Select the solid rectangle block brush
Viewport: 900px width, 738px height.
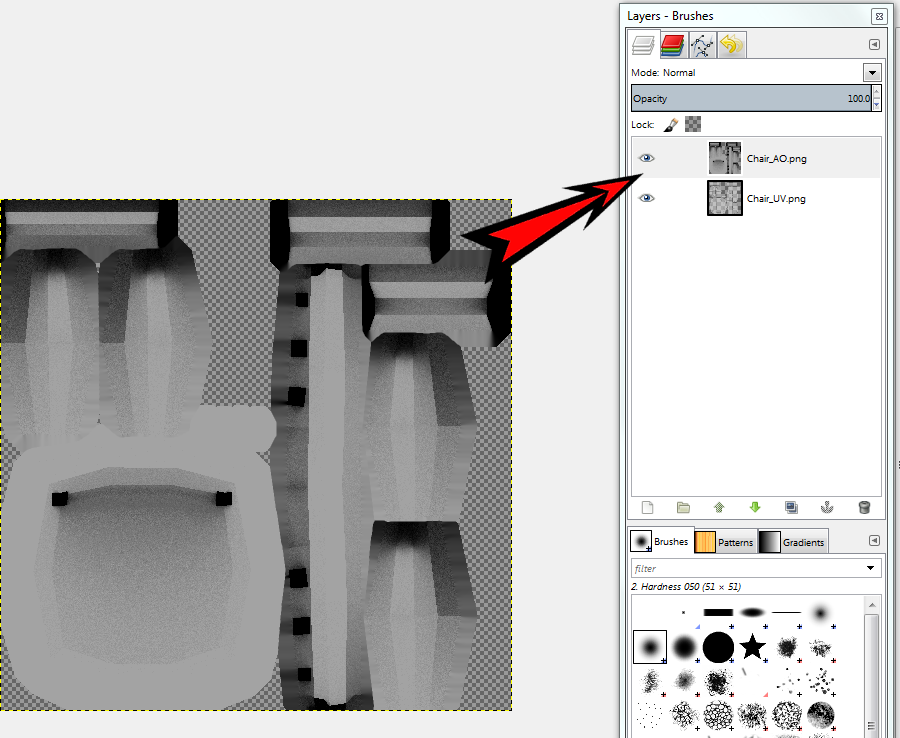719,612
